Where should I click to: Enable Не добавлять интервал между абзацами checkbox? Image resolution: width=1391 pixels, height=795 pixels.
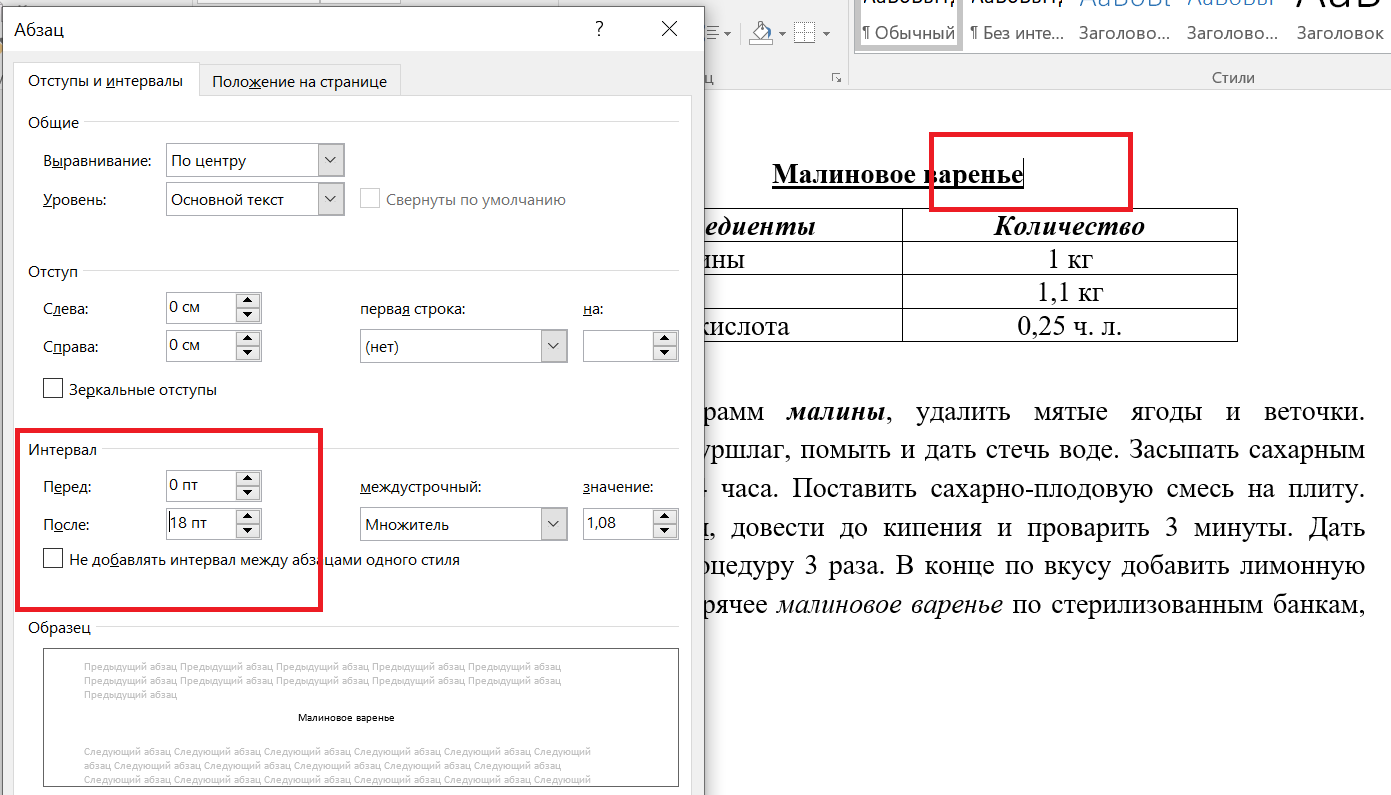53,560
